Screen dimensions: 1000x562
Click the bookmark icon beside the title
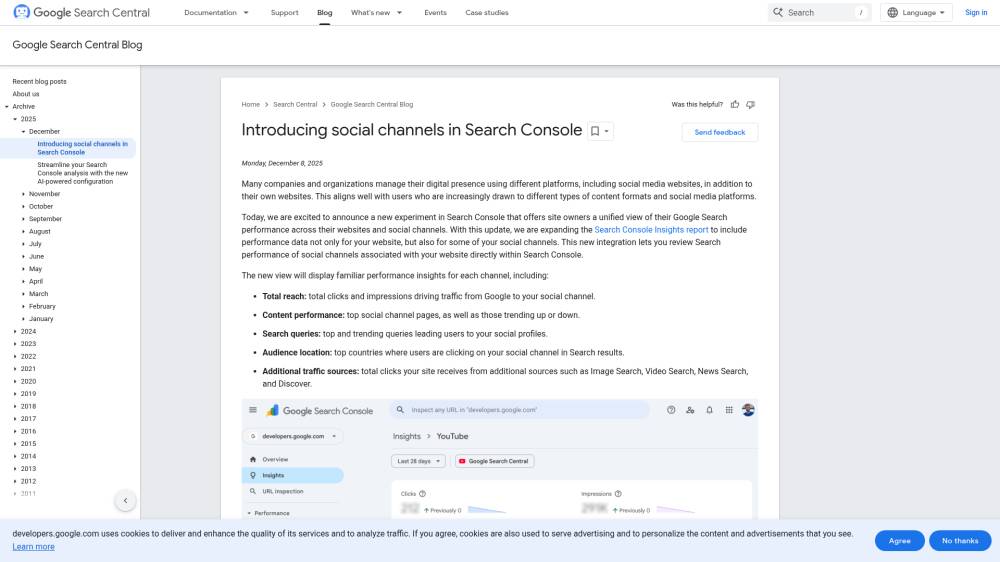594,131
